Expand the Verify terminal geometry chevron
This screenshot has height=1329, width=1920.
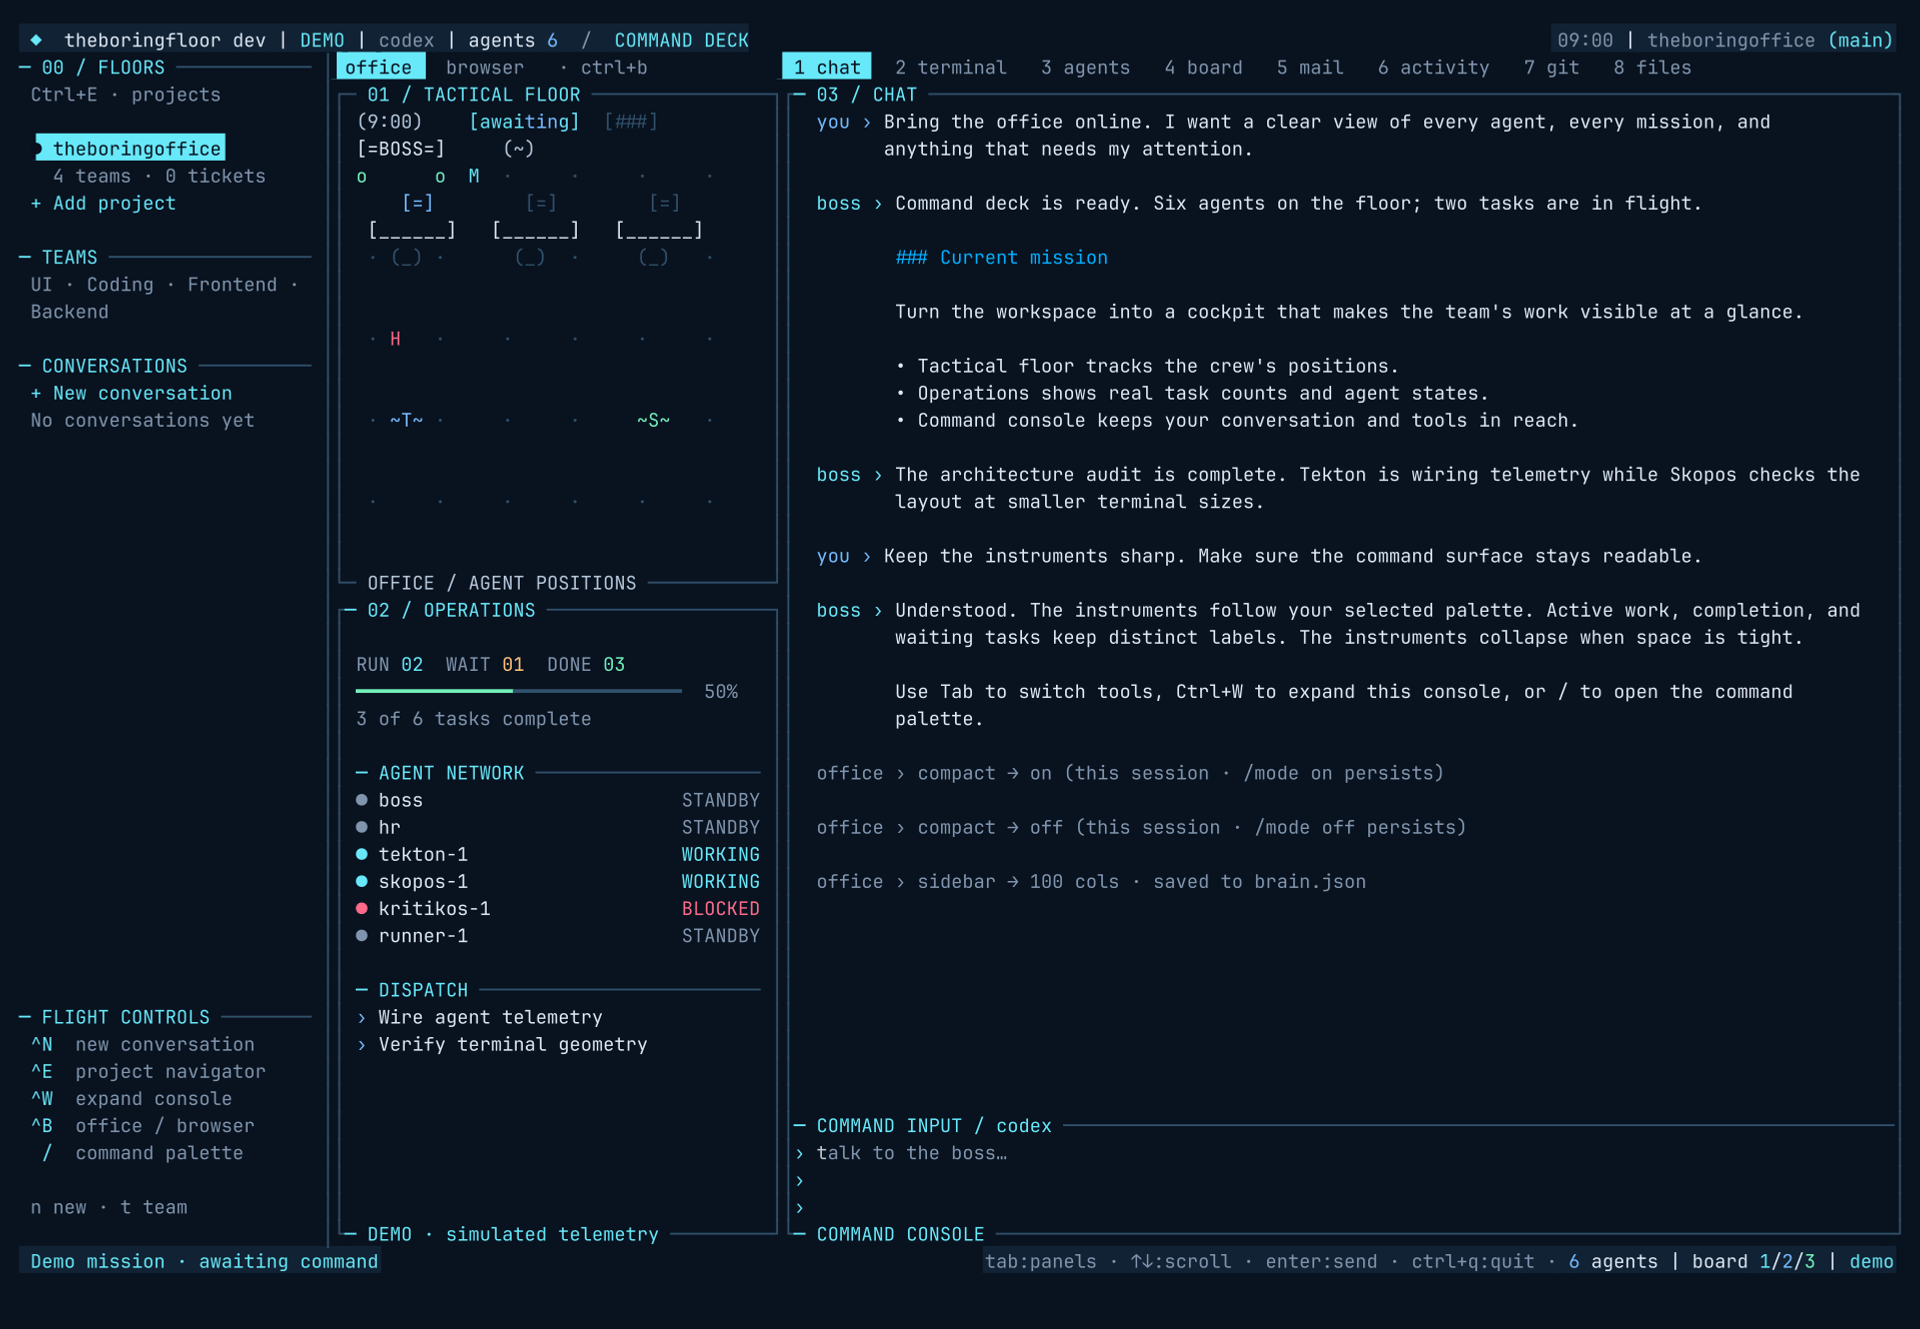click(362, 1044)
